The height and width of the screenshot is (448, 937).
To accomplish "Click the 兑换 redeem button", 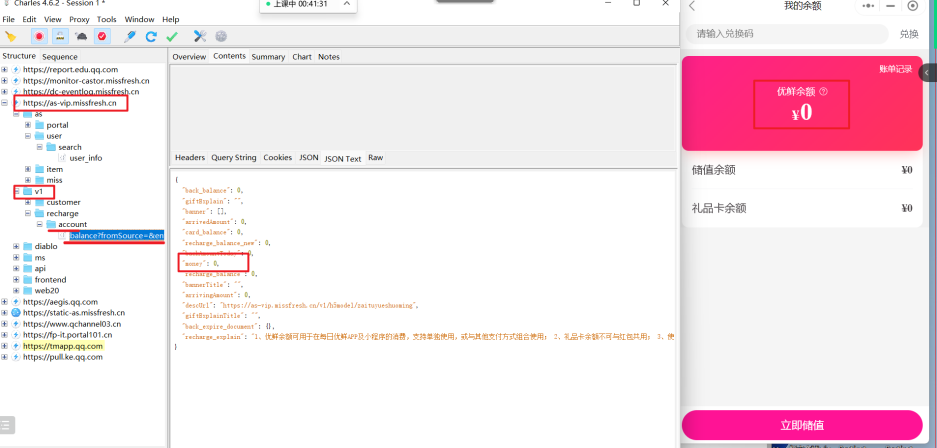I will point(909,34).
